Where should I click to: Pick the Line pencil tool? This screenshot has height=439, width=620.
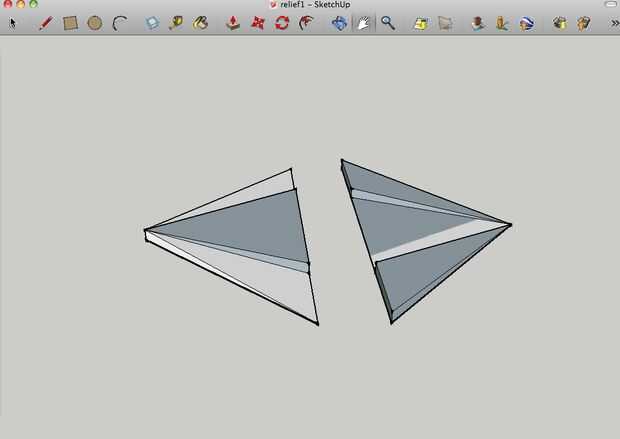coord(46,23)
